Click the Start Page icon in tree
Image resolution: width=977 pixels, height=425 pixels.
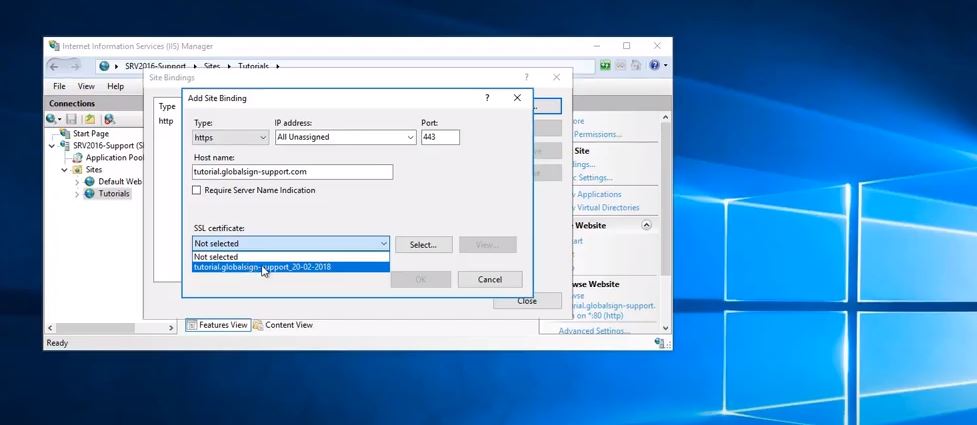tap(65, 133)
